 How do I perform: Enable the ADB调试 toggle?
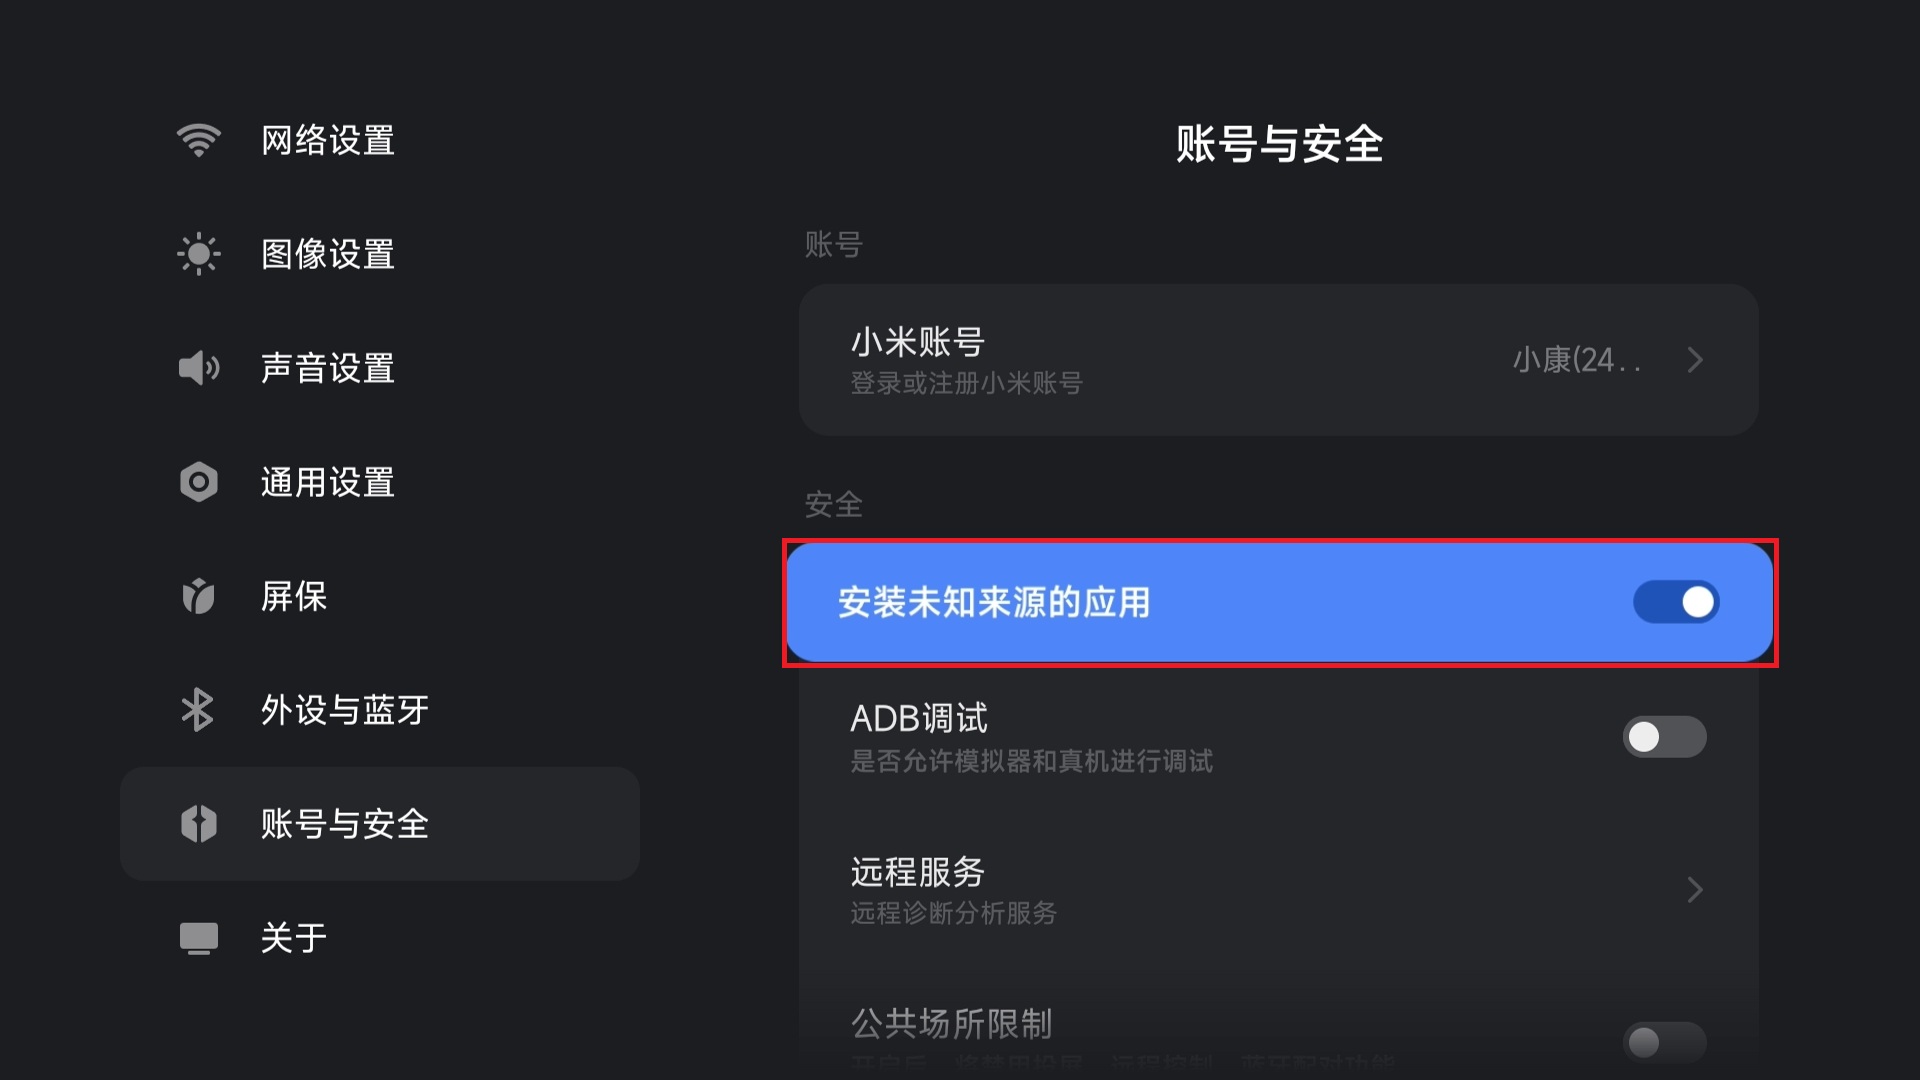tap(1664, 737)
